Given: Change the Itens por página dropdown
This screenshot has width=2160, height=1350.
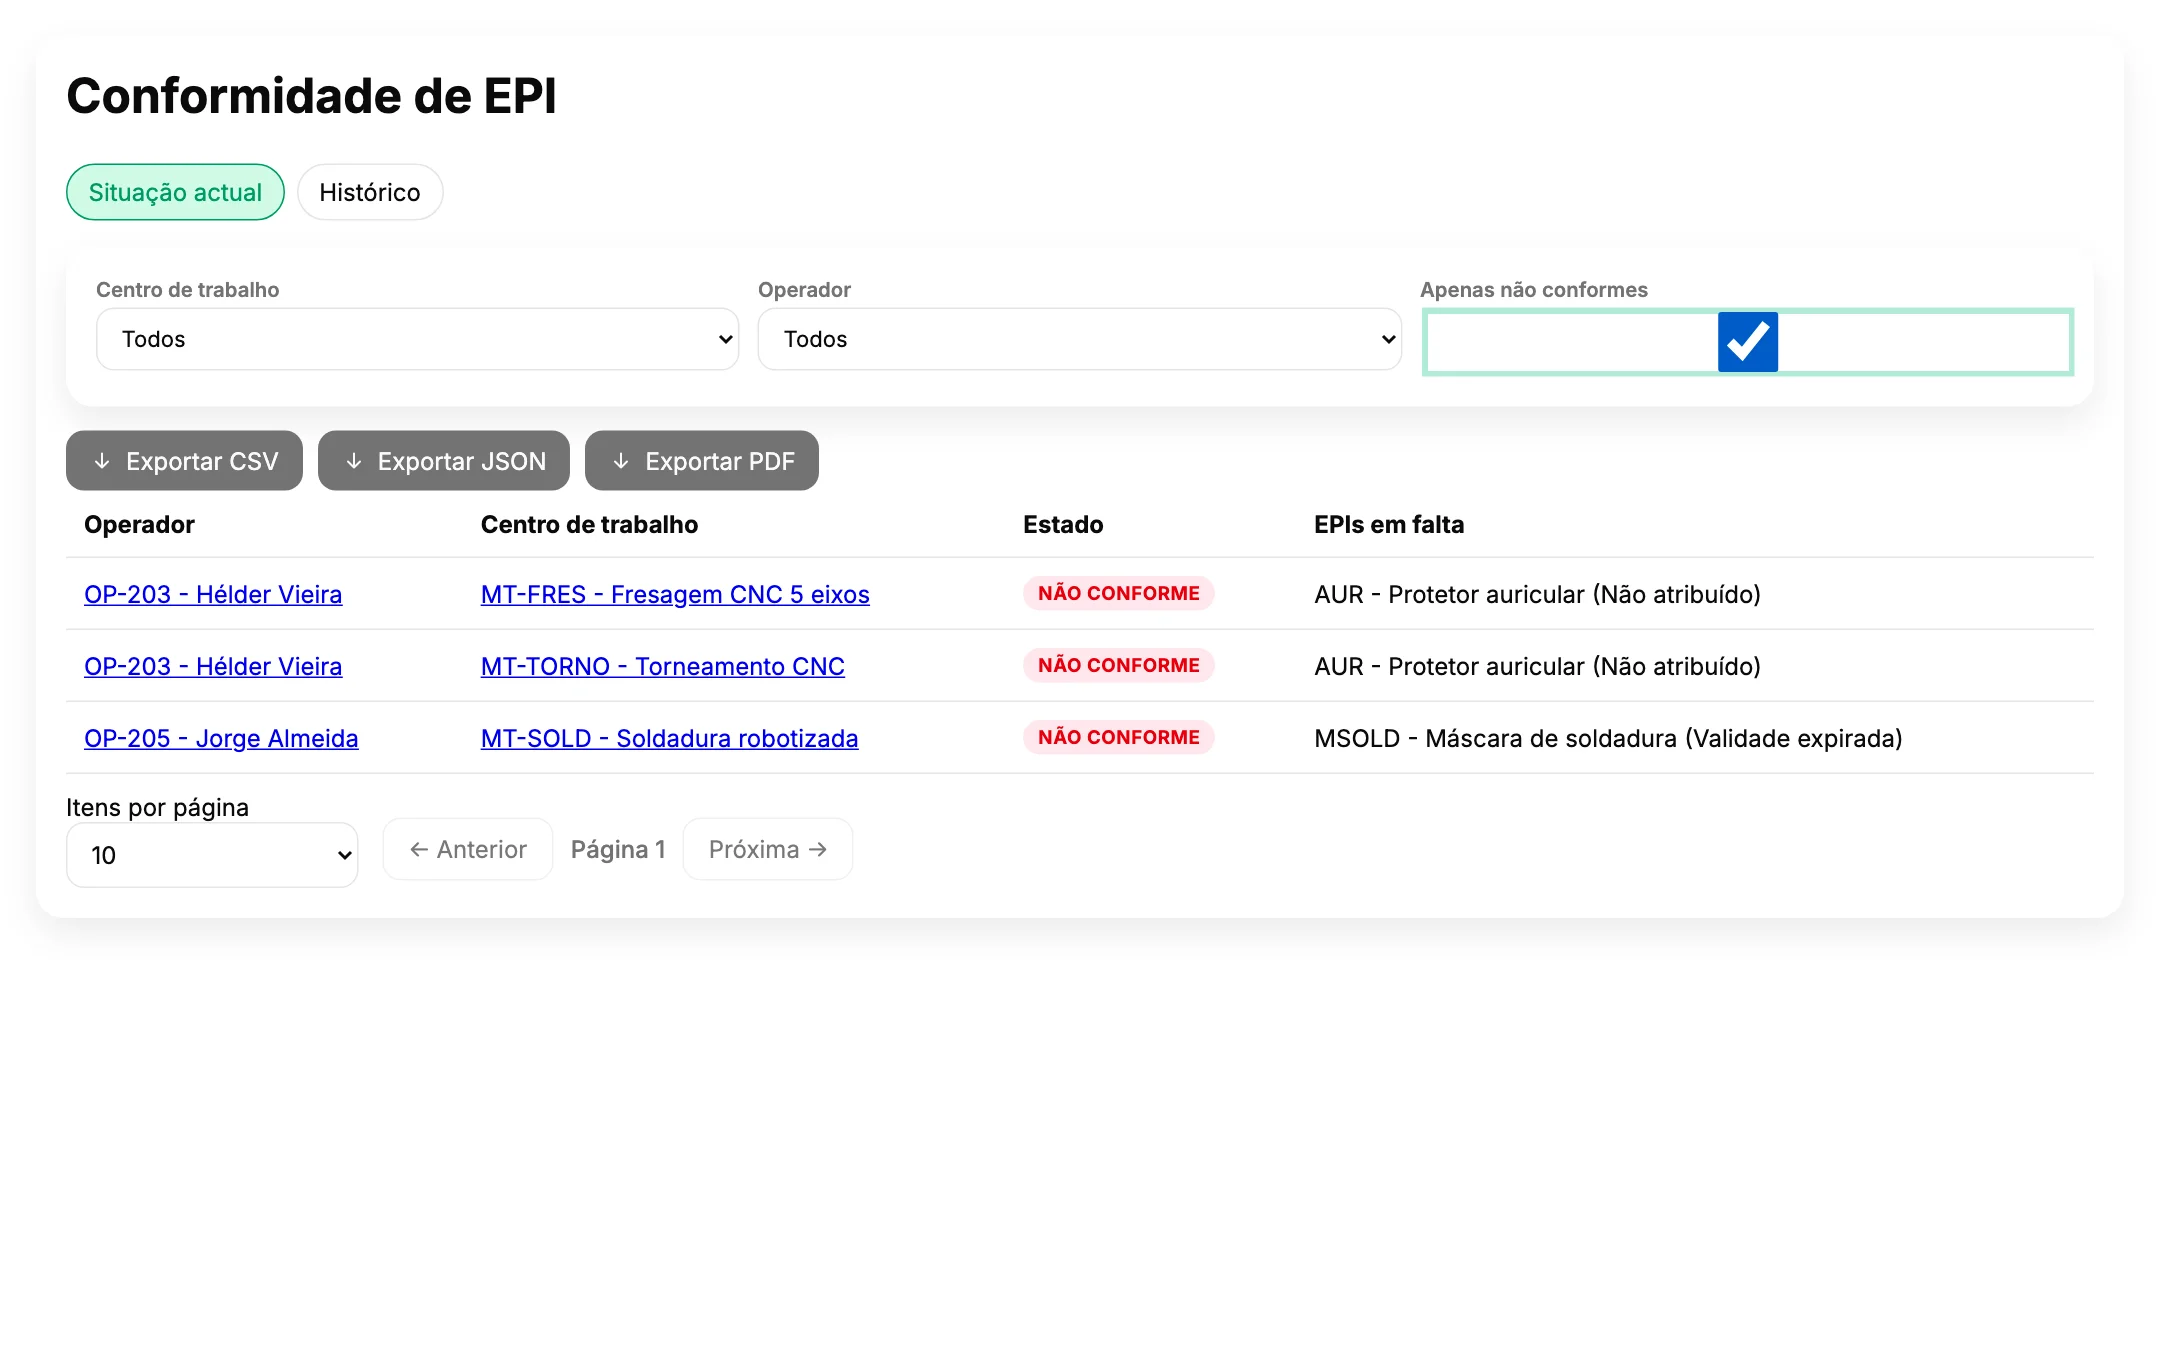Looking at the screenshot, I should coord(212,855).
